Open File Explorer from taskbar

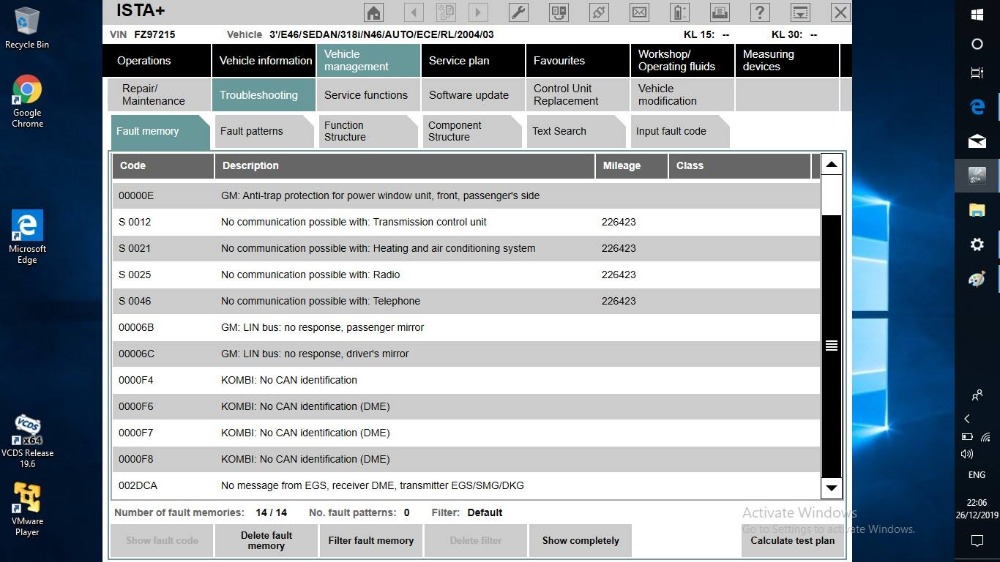coord(977,210)
